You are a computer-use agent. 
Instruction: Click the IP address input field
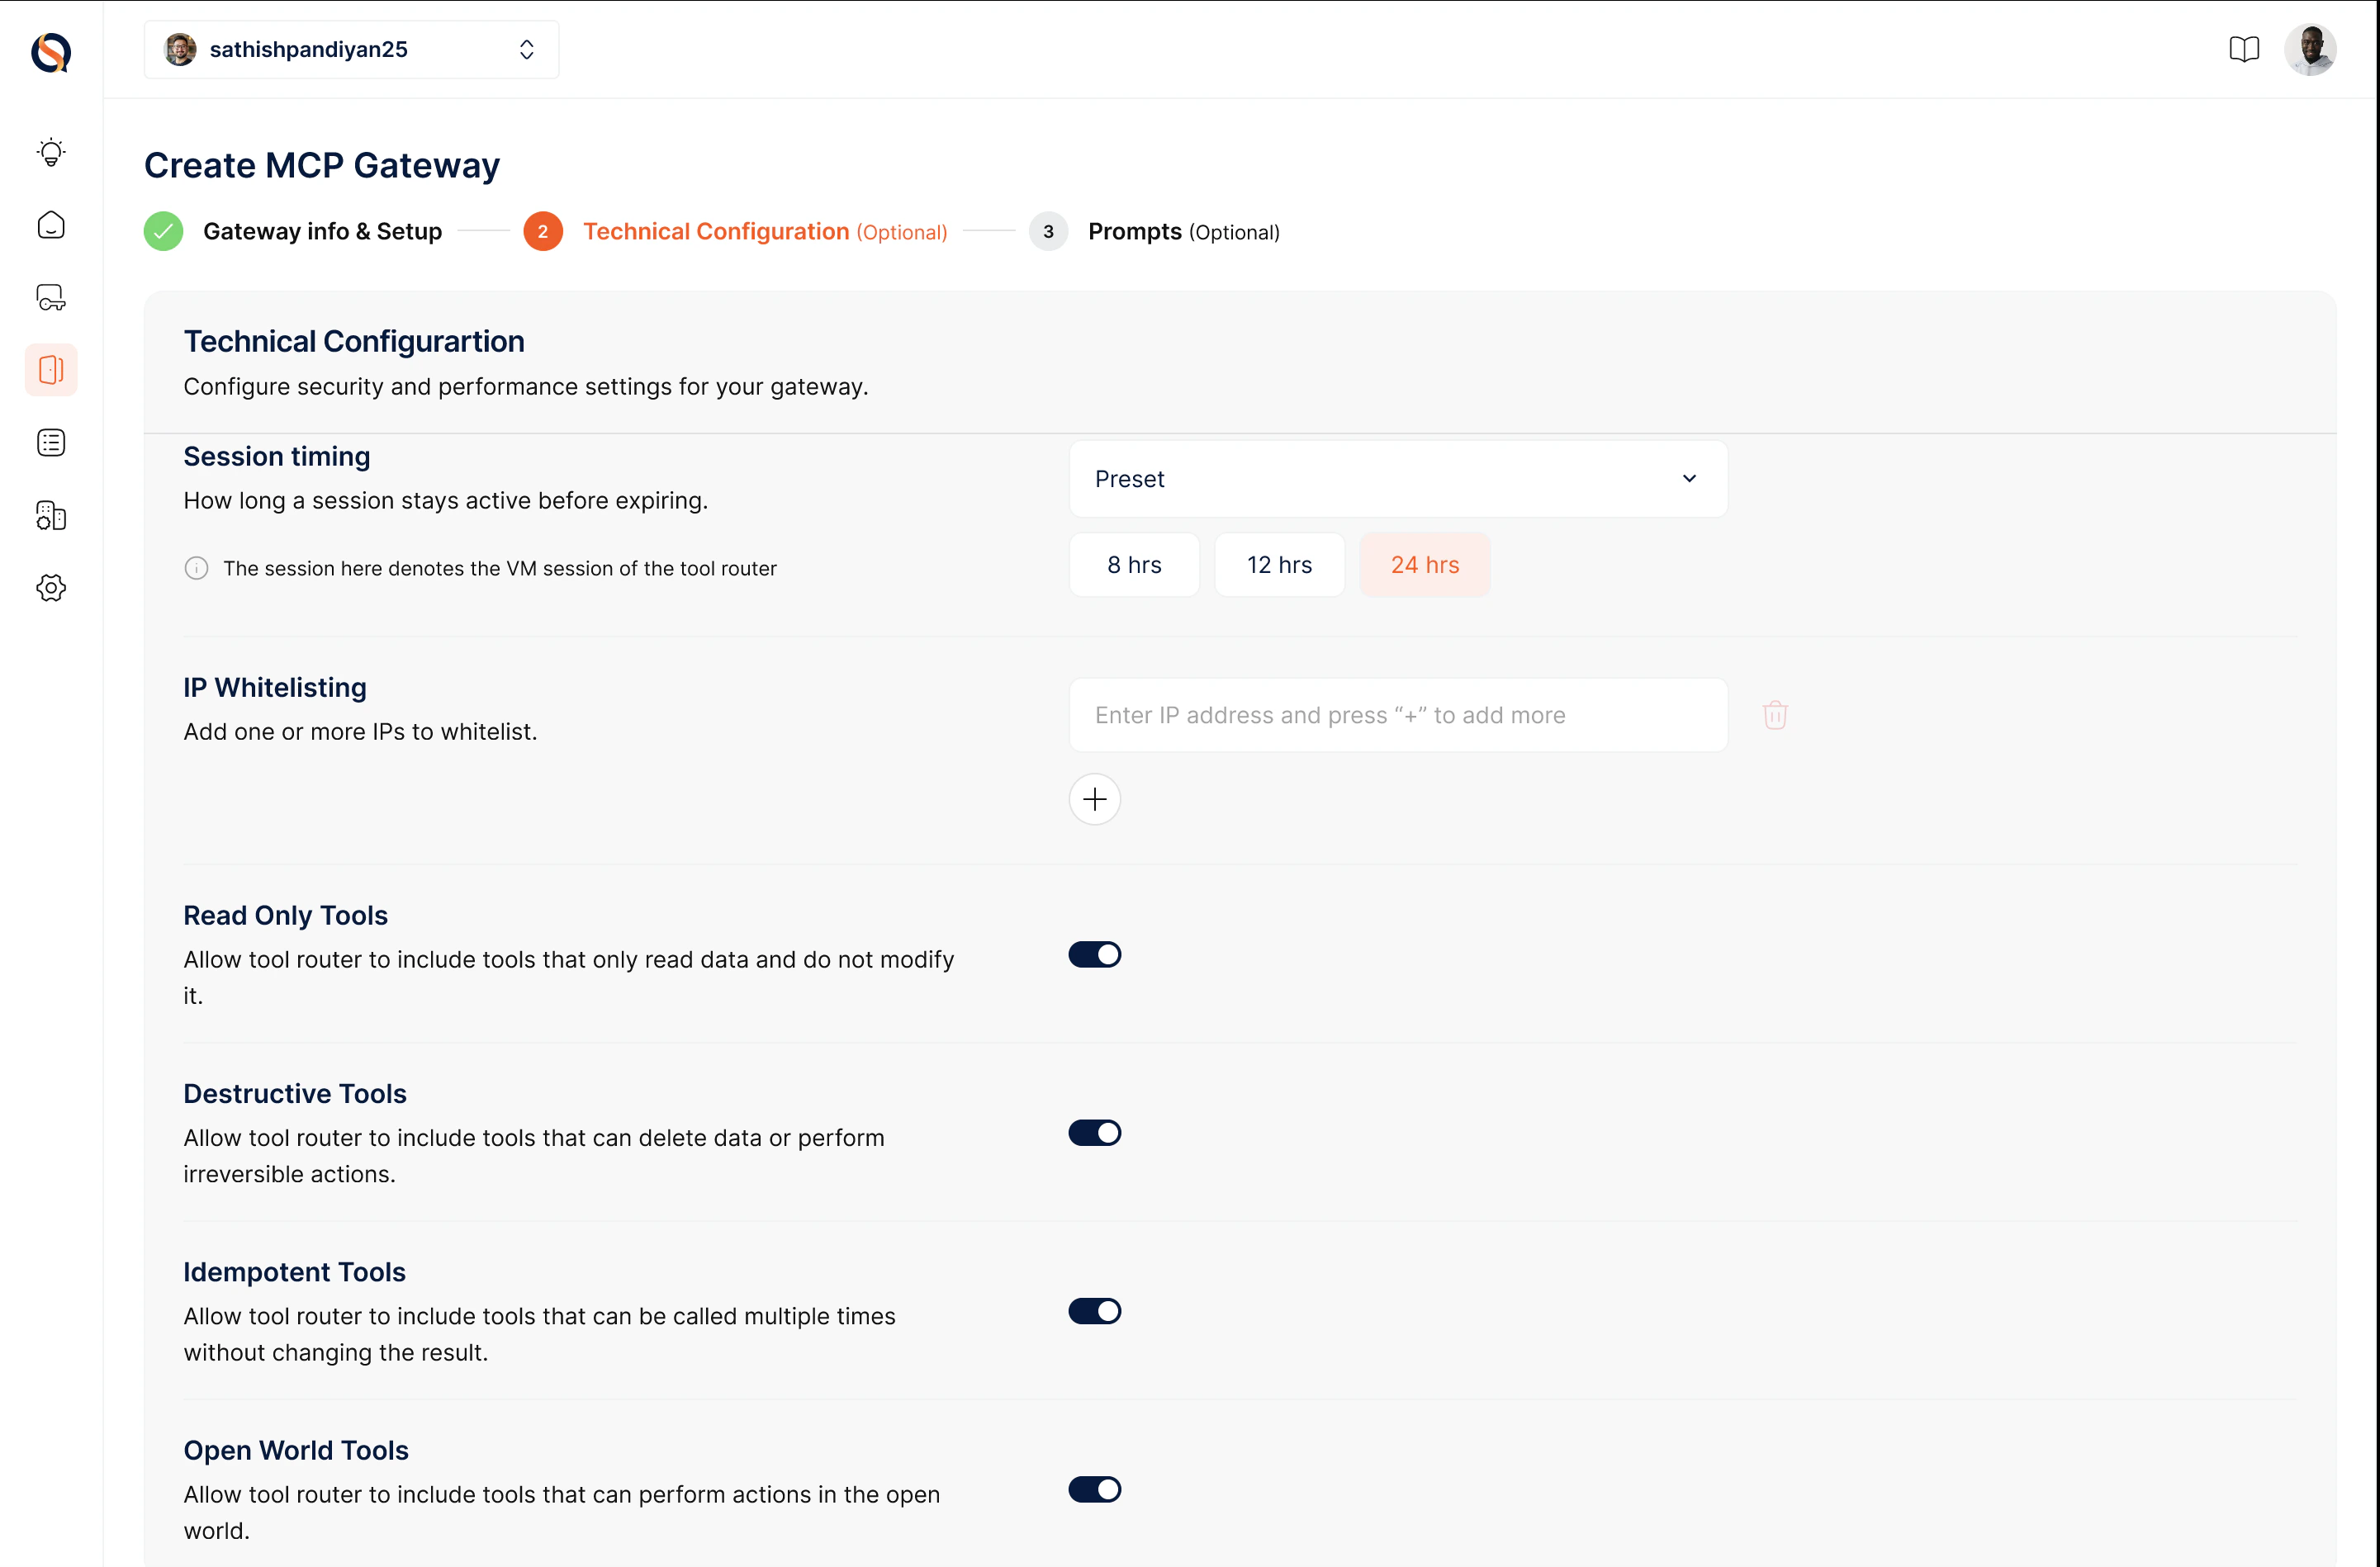[x=1397, y=715]
